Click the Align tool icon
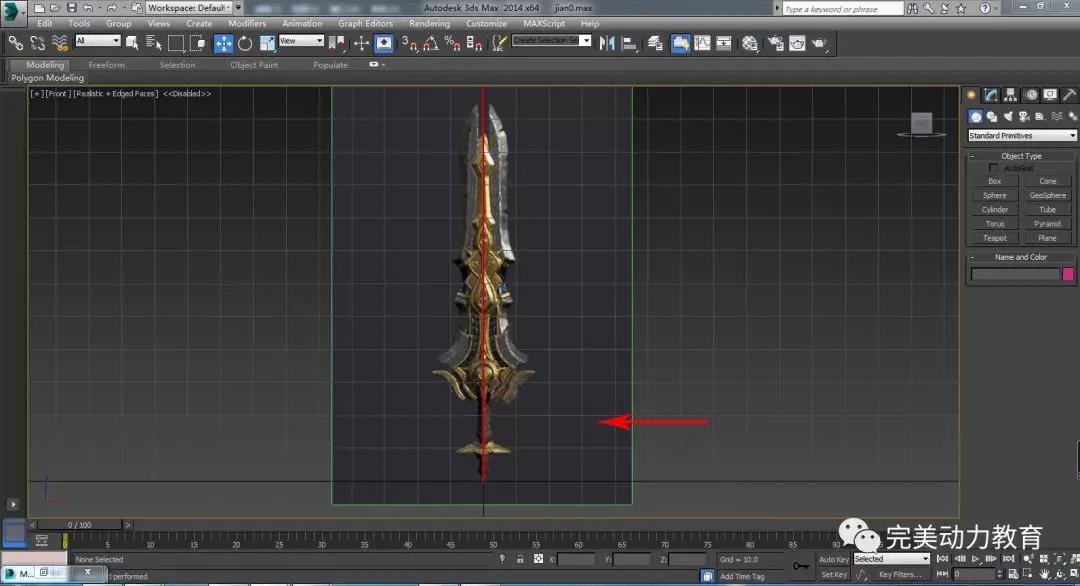This screenshot has width=1080, height=586. [x=629, y=43]
